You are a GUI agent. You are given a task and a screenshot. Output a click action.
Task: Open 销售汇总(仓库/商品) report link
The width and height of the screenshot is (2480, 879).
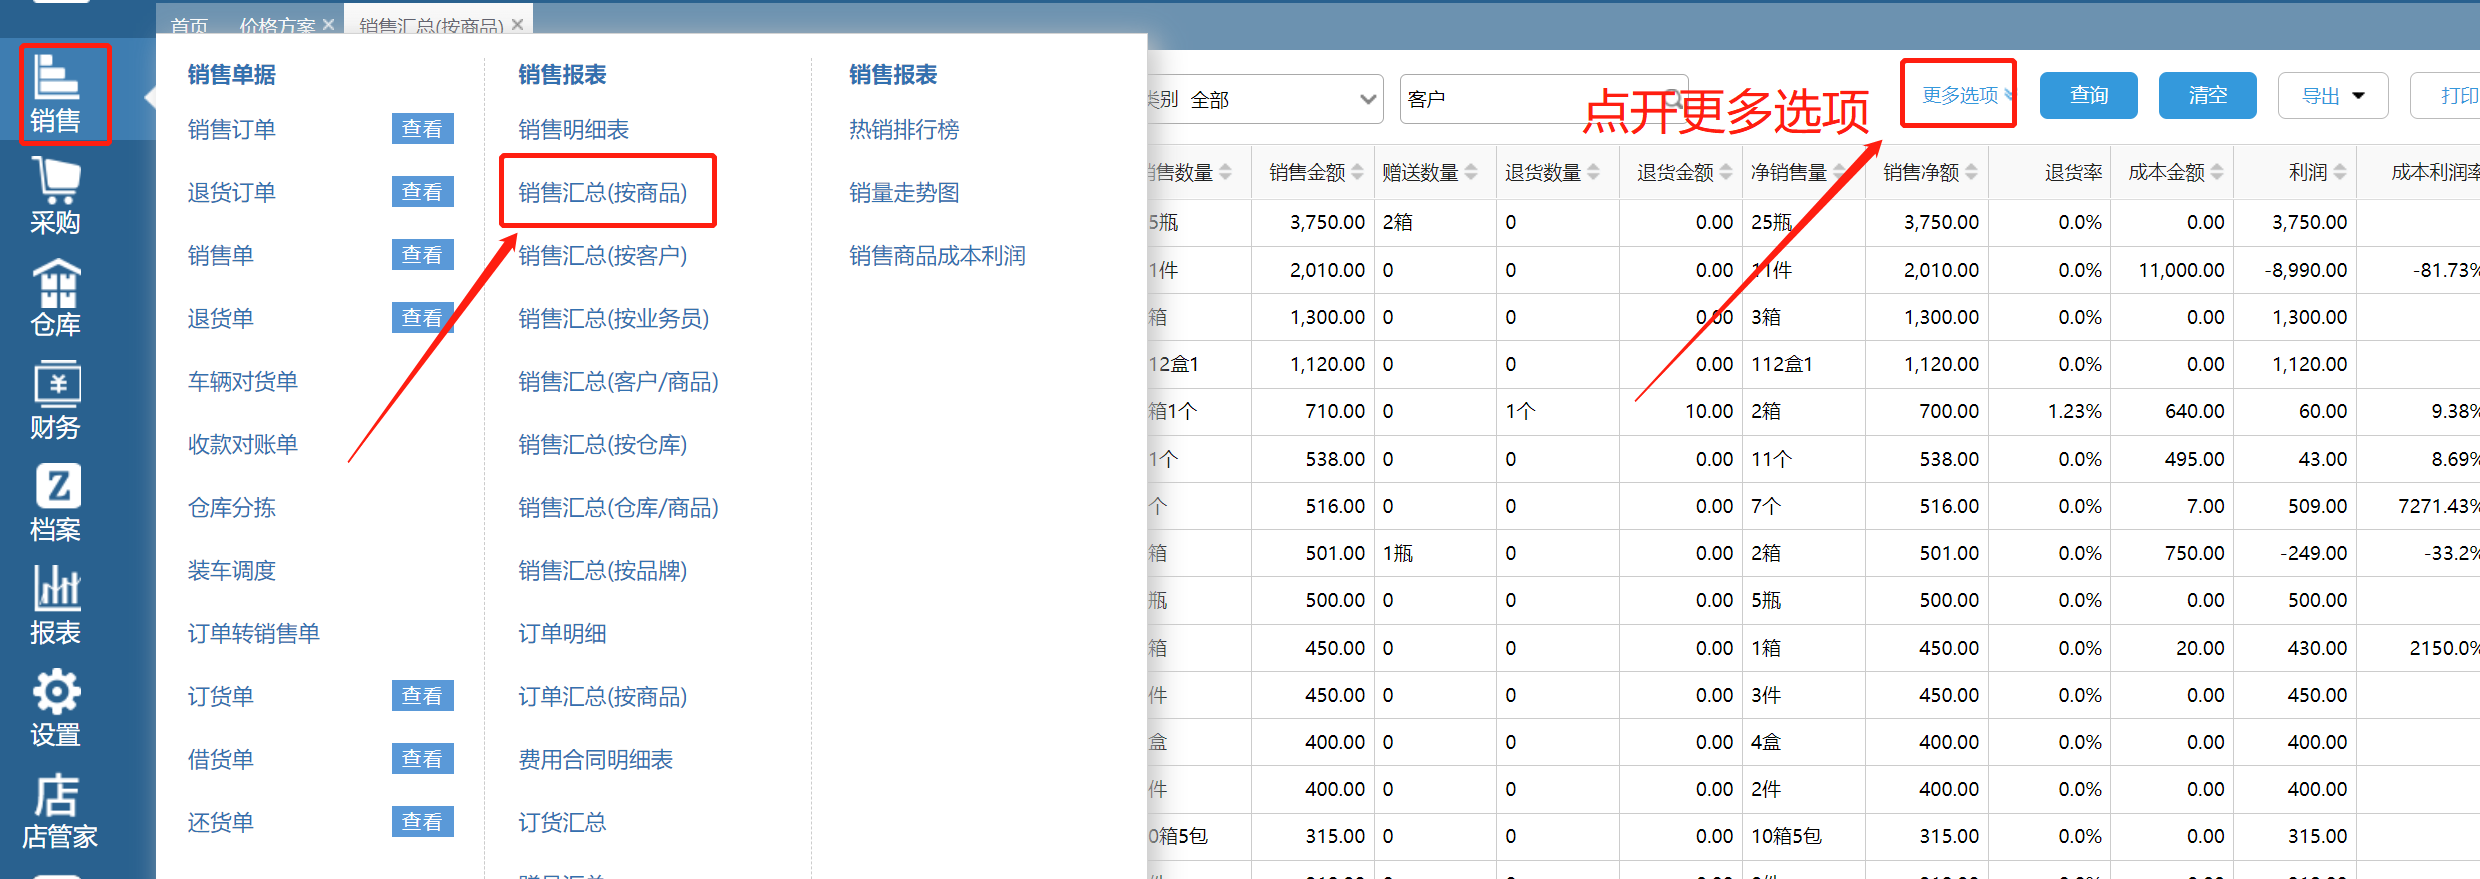coord(618,507)
